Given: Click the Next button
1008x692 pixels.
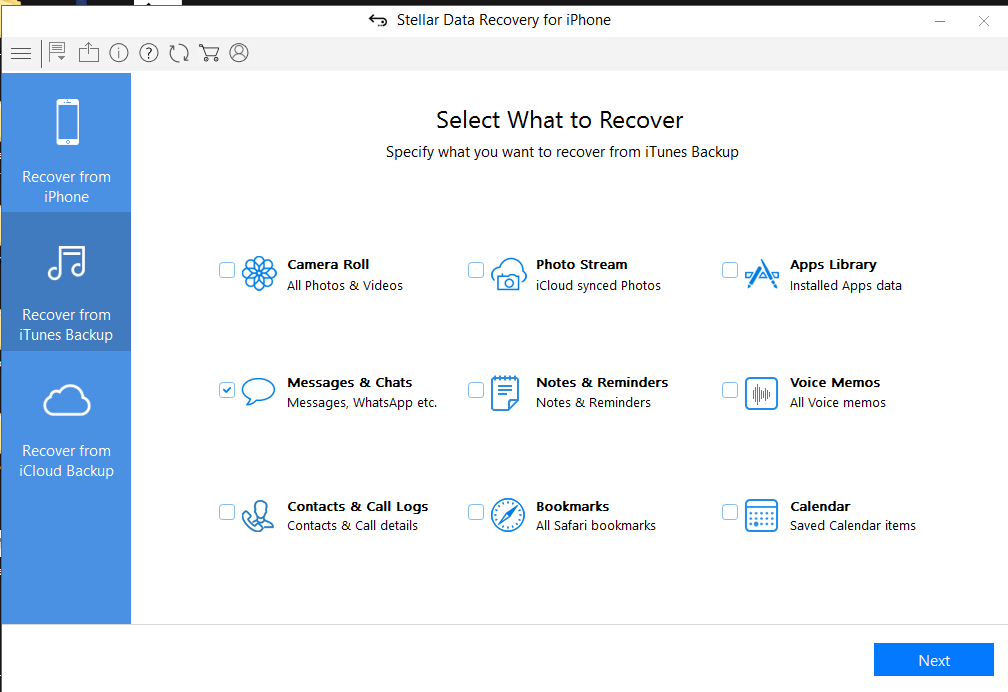Looking at the screenshot, I should pos(933,660).
